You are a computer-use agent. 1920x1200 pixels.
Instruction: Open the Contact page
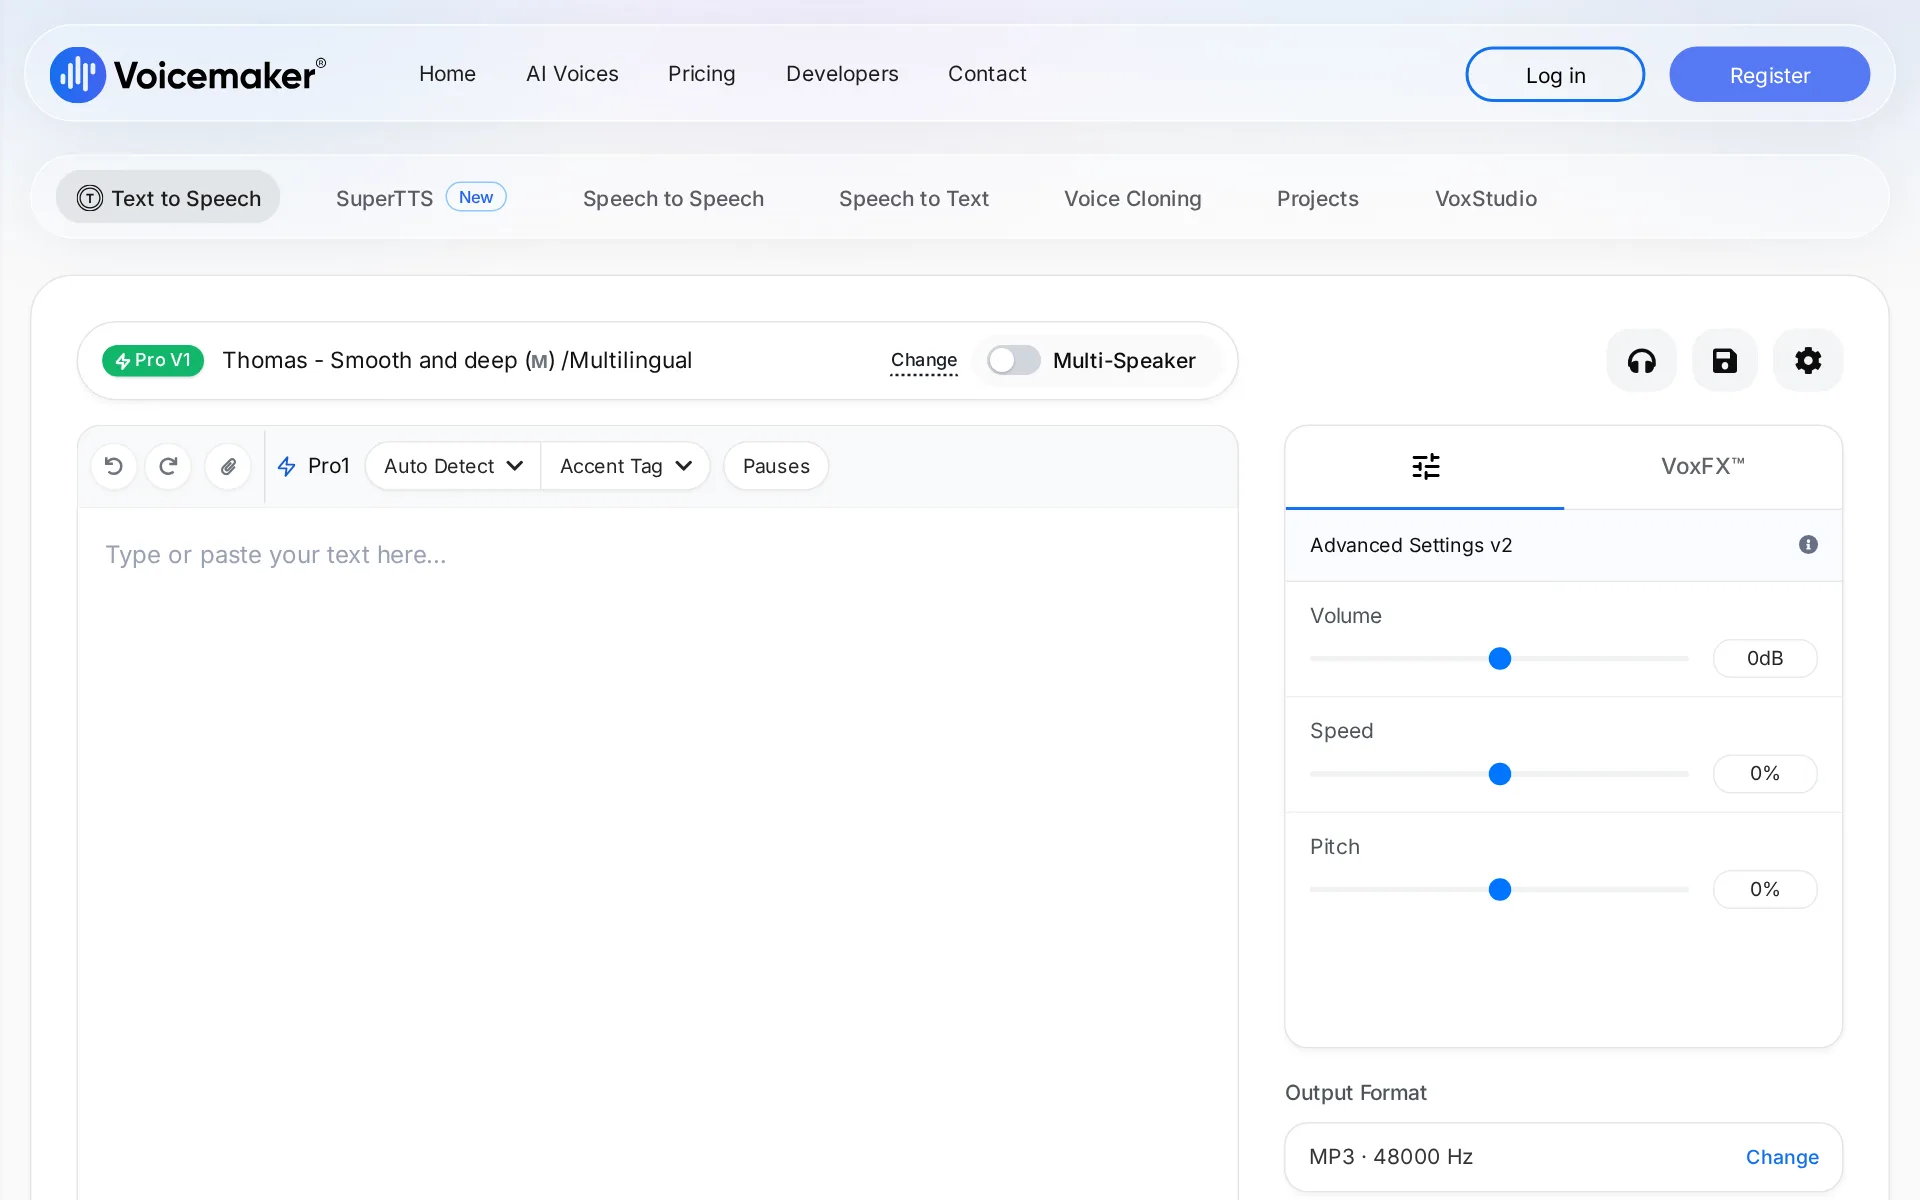[x=987, y=74]
